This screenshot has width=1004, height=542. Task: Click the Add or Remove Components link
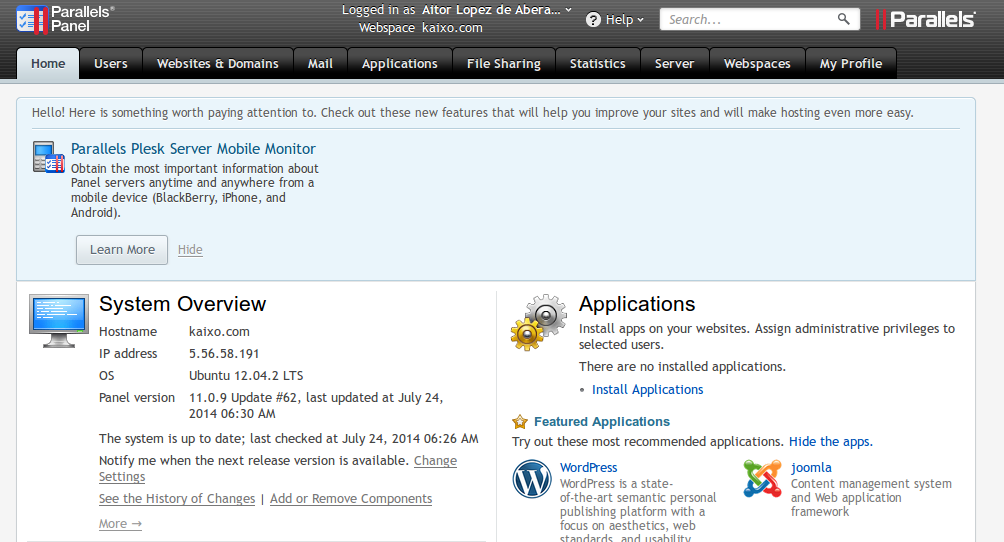(x=351, y=499)
